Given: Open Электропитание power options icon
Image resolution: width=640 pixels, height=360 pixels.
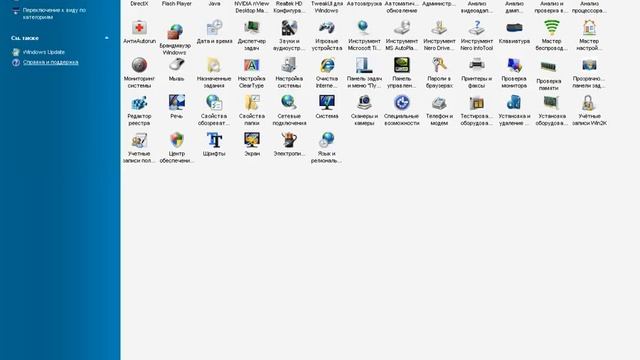Looking at the screenshot, I should [x=289, y=140].
